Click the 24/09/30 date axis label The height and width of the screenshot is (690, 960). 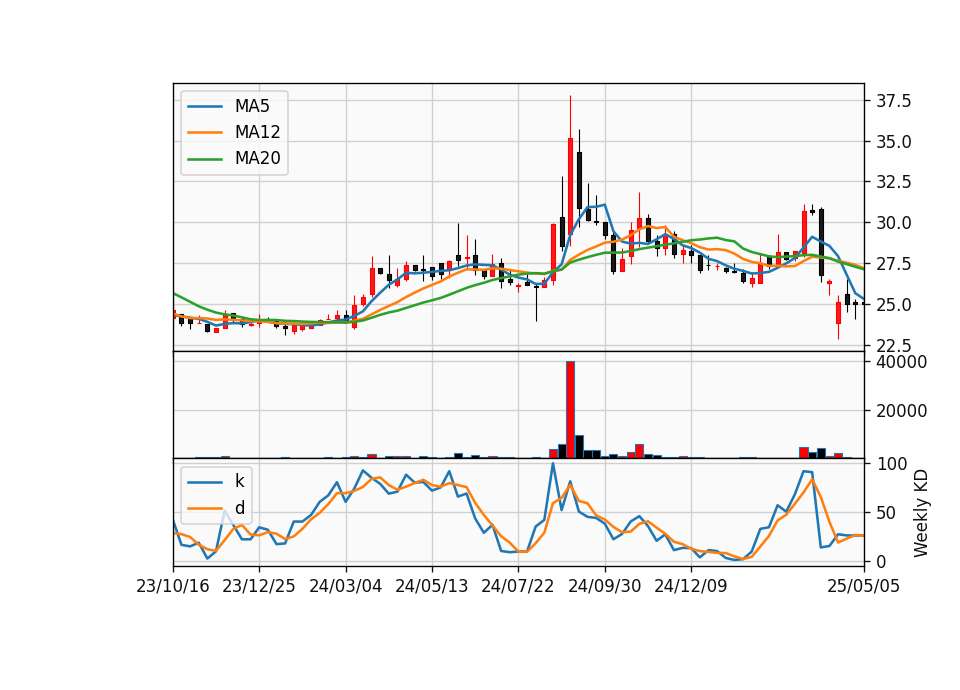(604, 586)
